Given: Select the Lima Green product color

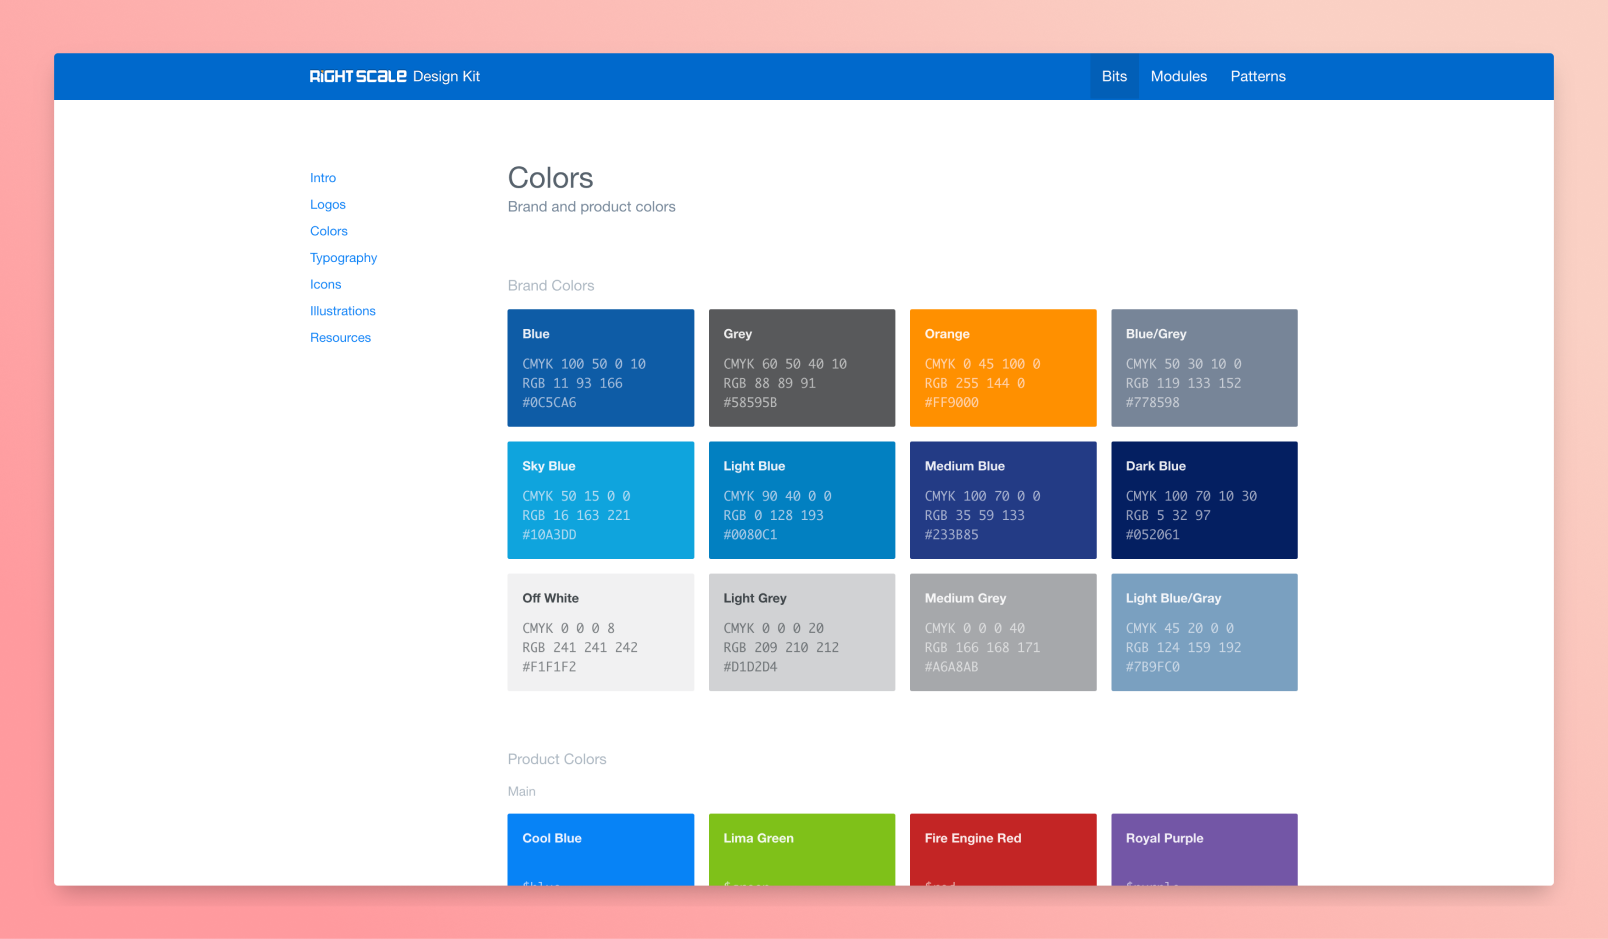Looking at the screenshot, I should click(801, 848).
